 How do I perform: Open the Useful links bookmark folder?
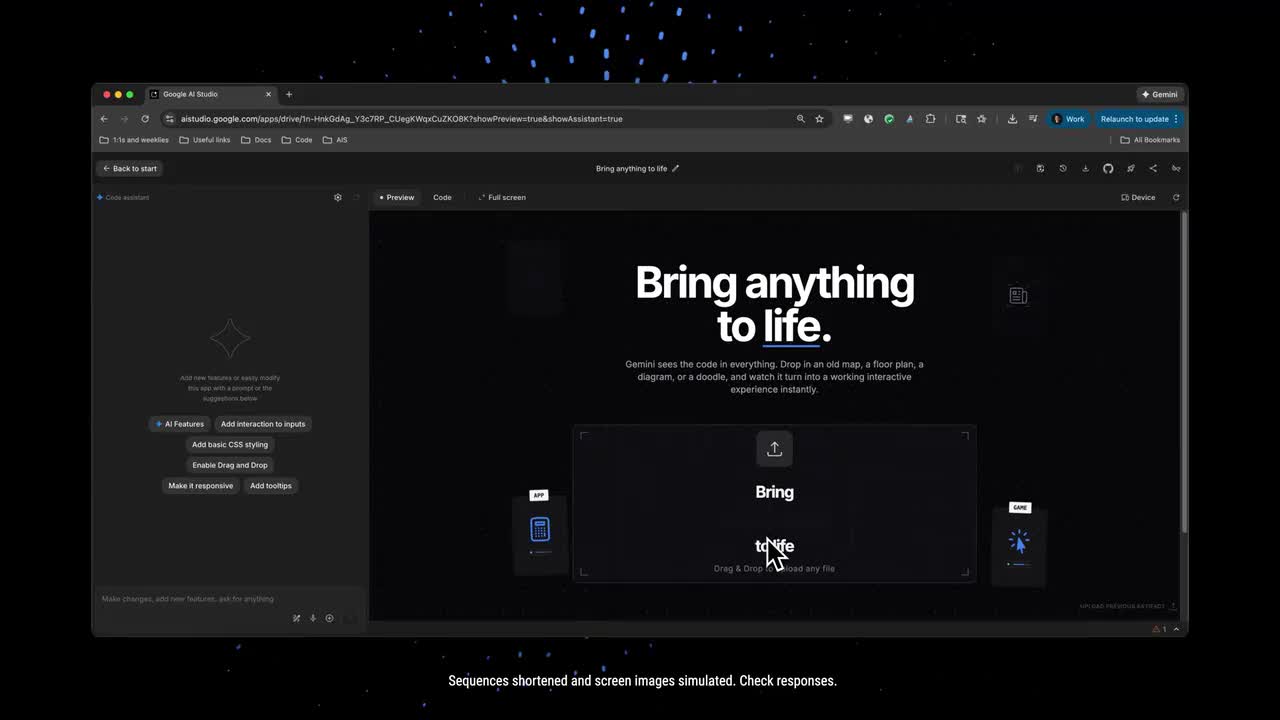click(x=205, y=140)
